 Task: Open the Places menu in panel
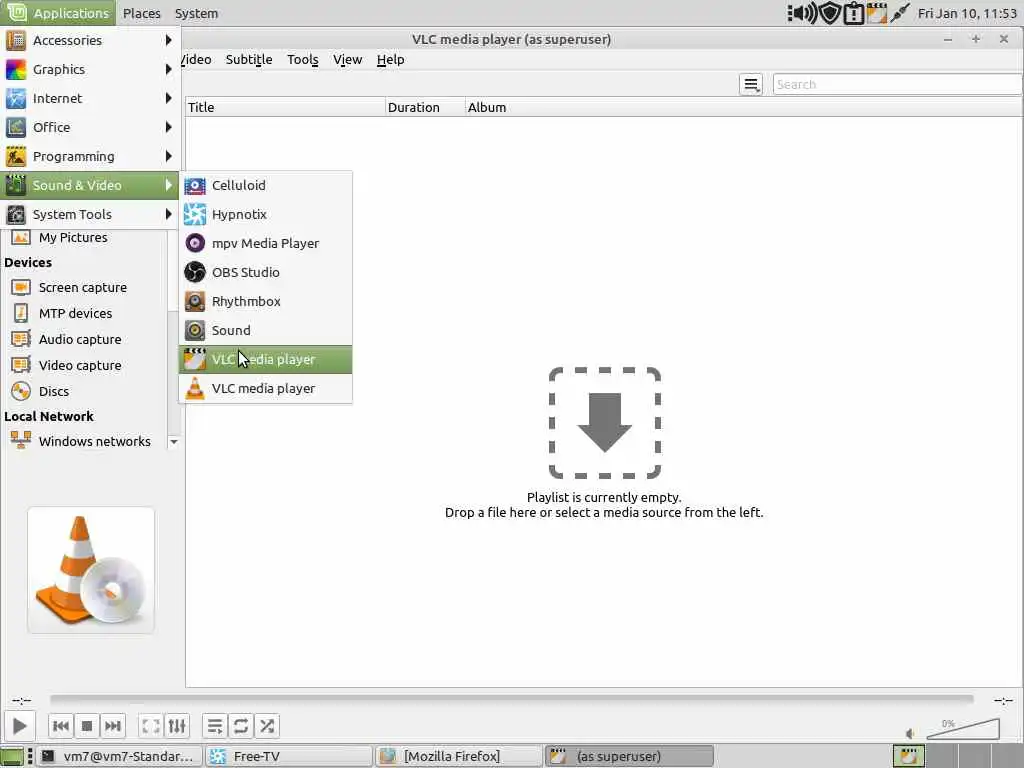(x=142, y=13)
